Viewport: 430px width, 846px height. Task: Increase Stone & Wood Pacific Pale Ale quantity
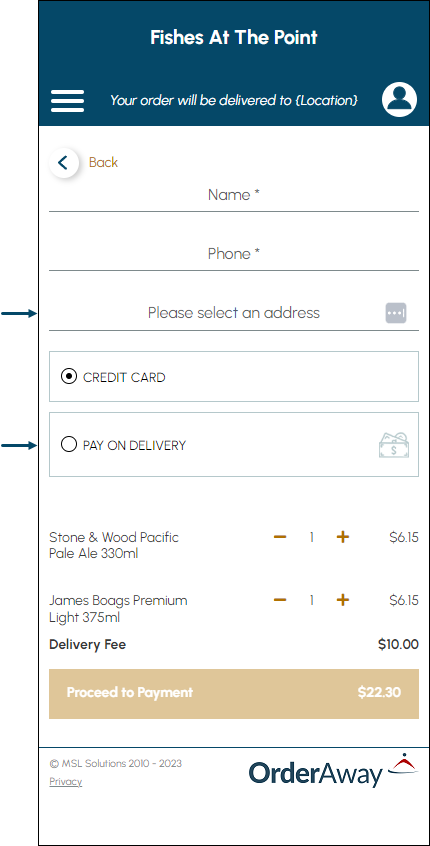[343, 537]
